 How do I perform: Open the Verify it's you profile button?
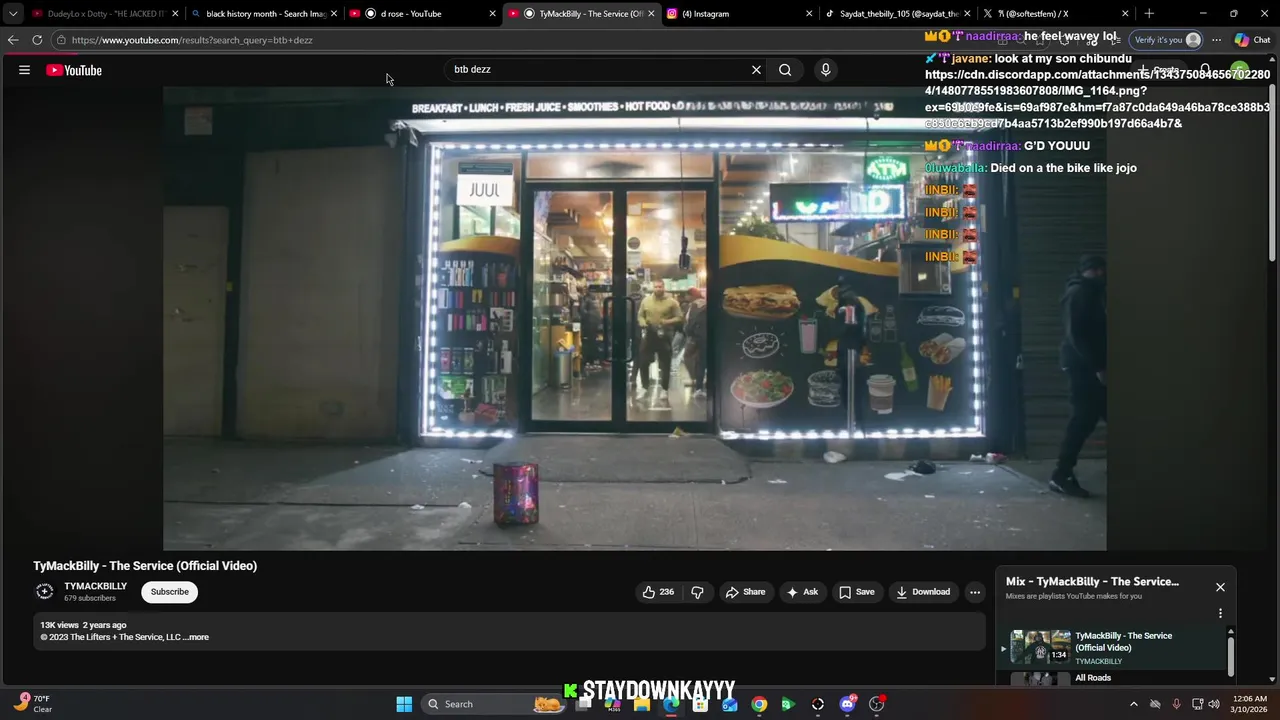click(x=1166, y=40)
